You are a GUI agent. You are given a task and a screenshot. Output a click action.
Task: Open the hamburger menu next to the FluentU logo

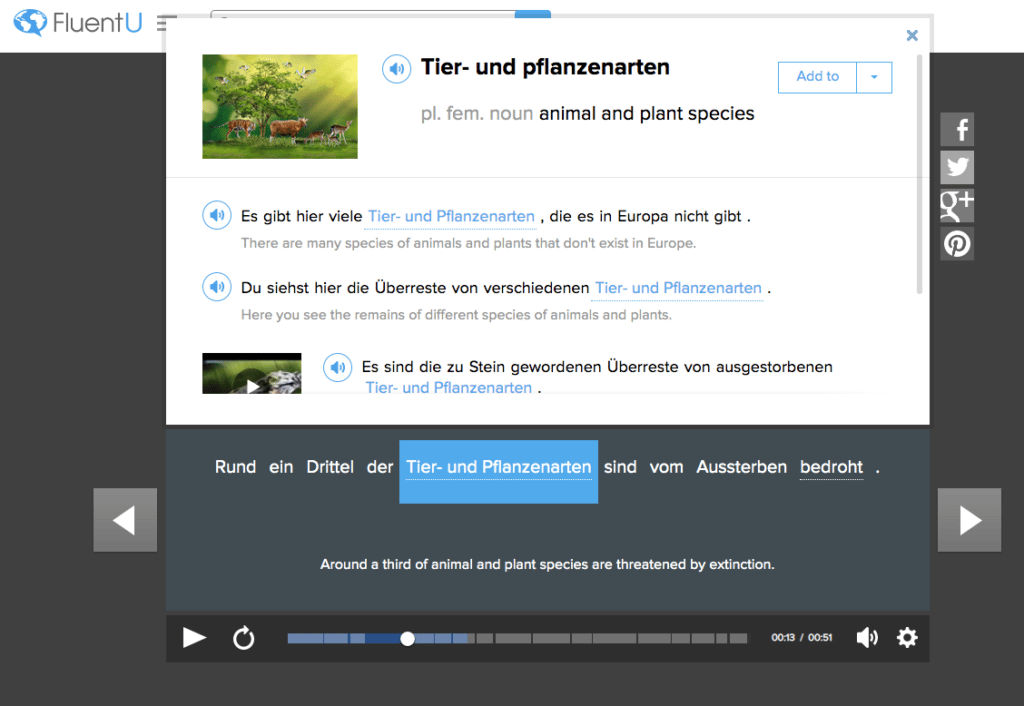pos(167,22)
